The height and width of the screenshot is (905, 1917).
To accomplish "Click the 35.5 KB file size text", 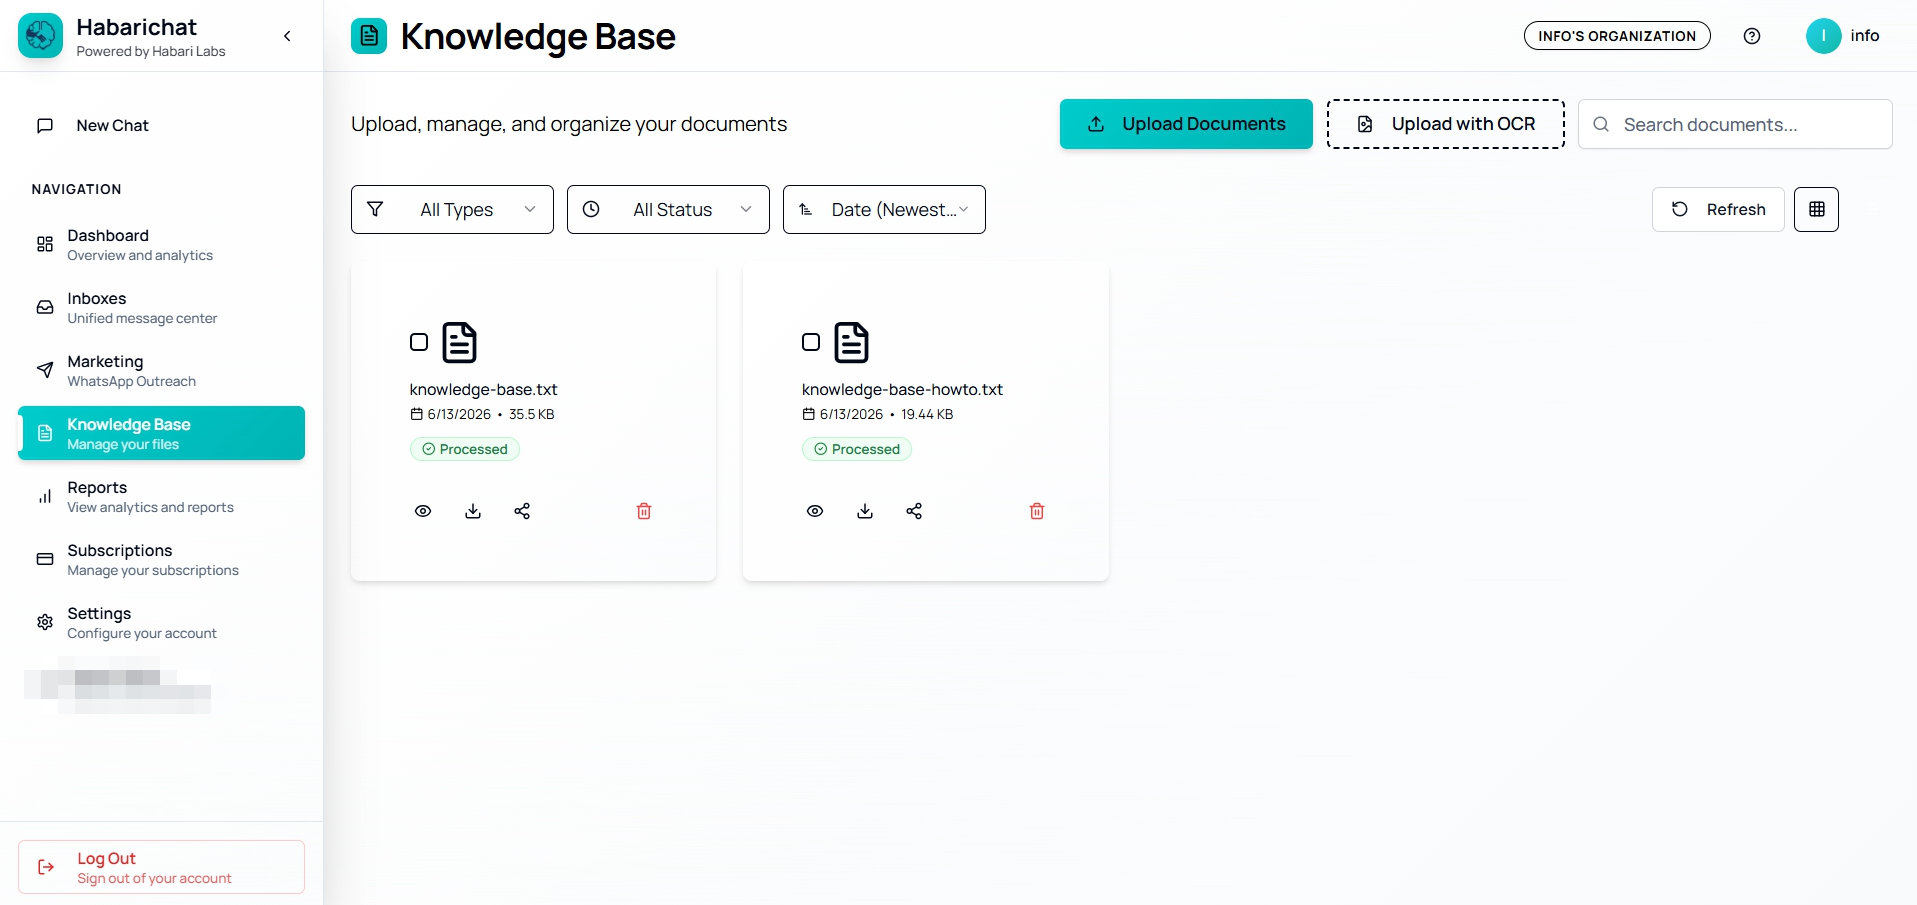I will 531,414.
